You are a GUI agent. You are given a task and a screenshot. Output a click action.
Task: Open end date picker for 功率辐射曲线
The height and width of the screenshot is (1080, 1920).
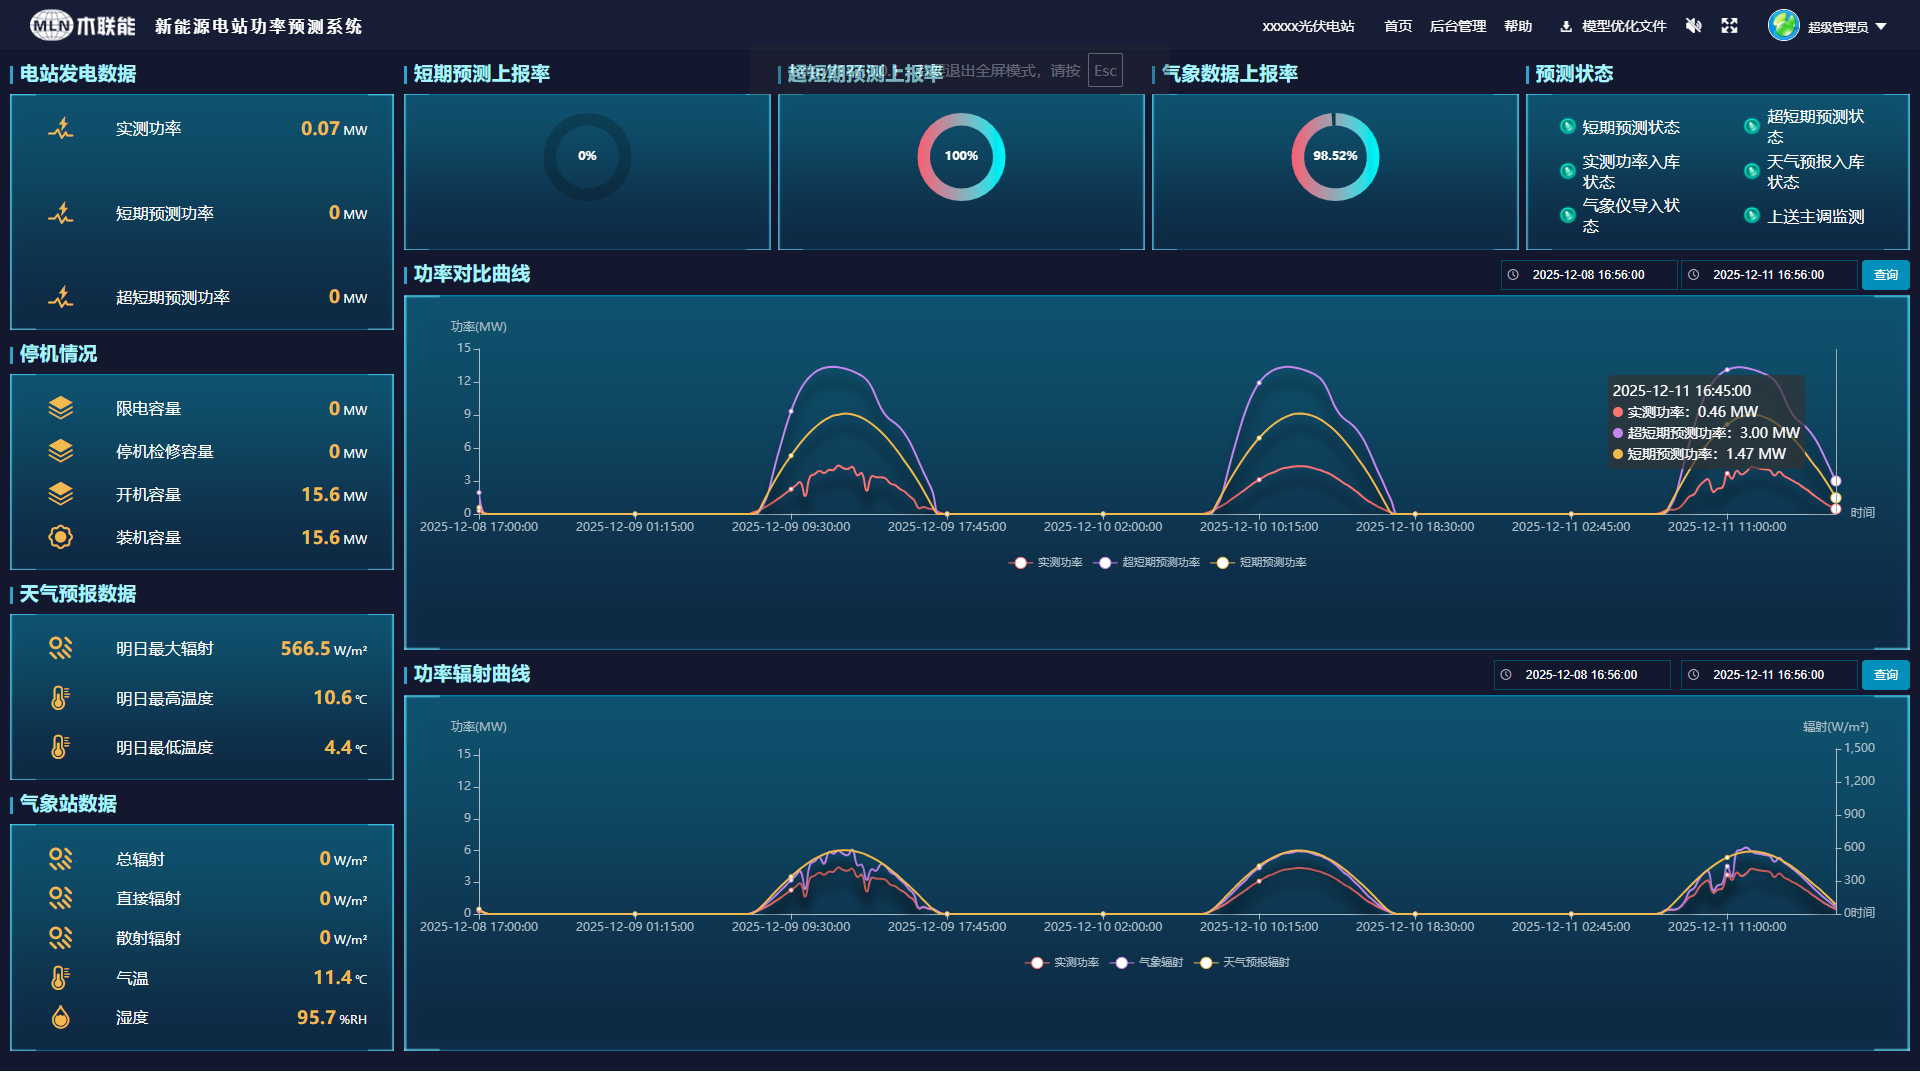(x=1768, y=675)
